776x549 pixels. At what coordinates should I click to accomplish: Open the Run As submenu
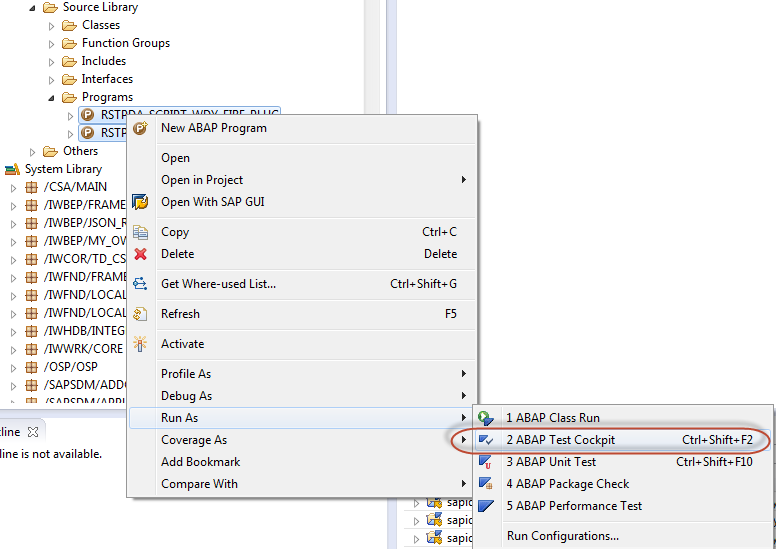302,418
